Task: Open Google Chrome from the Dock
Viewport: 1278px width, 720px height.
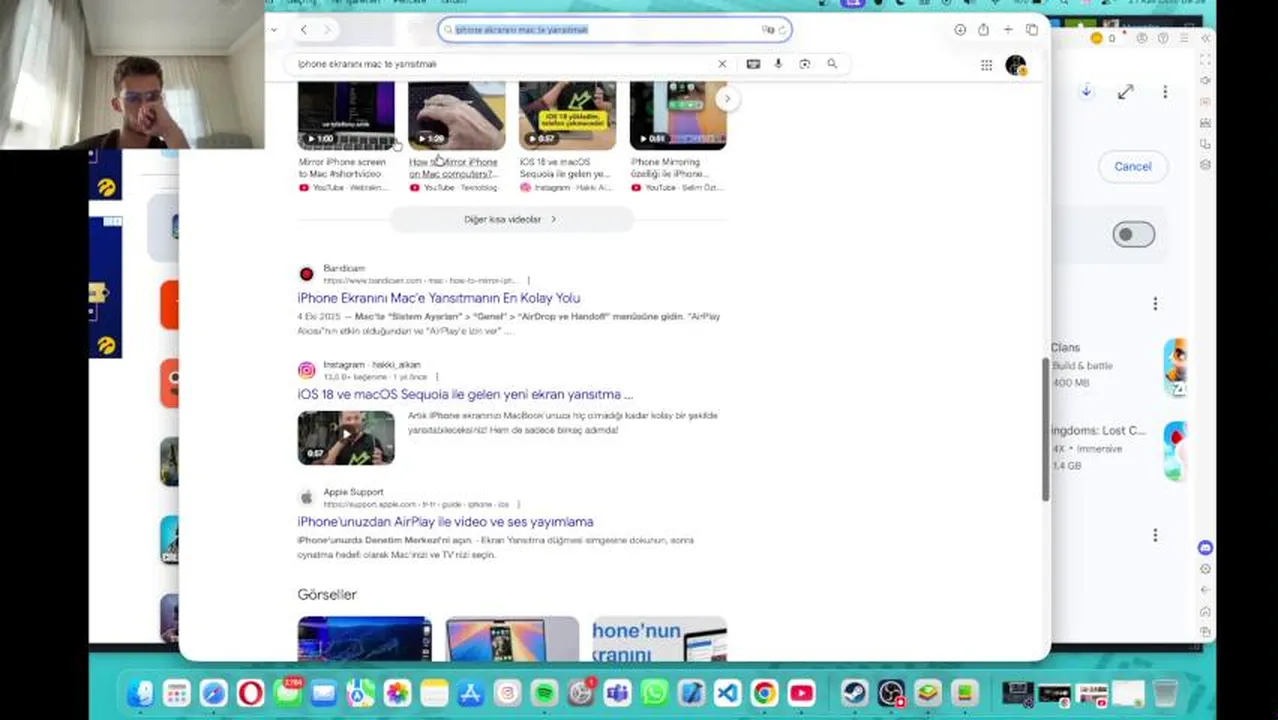Action: [765, 693]
